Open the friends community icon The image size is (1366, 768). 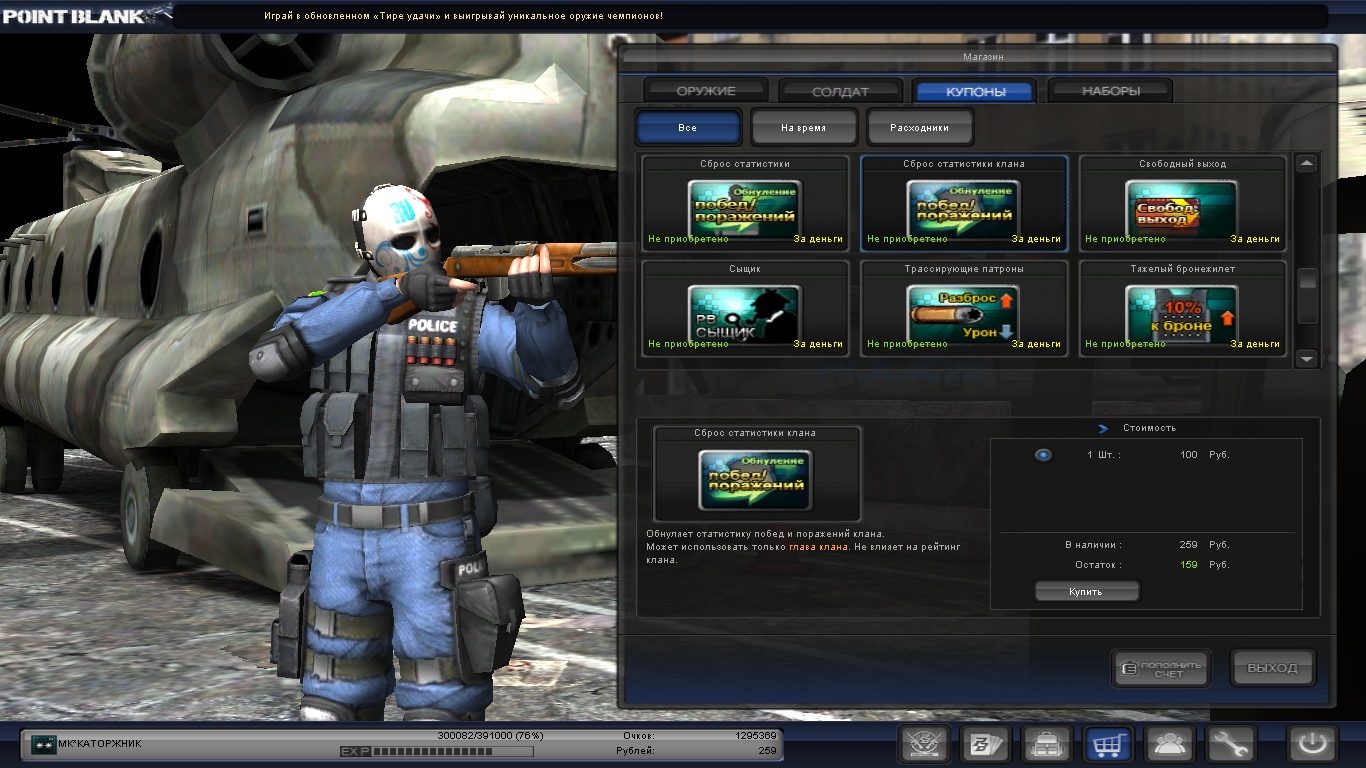[x=1170, y=745]
